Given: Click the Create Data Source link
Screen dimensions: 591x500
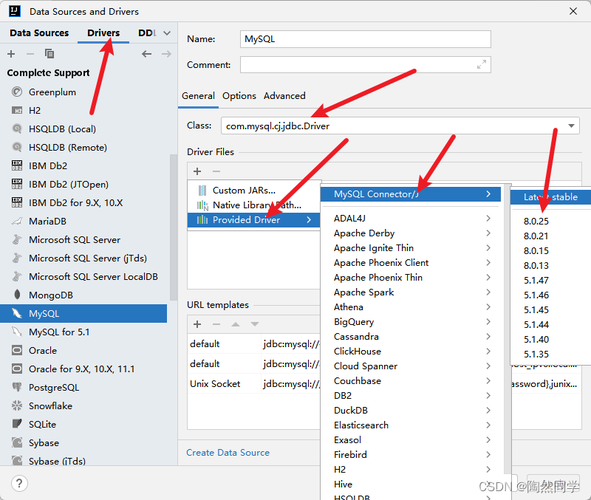Looking at the screenshot, I should pyautogui.click(x=228, y=453).
